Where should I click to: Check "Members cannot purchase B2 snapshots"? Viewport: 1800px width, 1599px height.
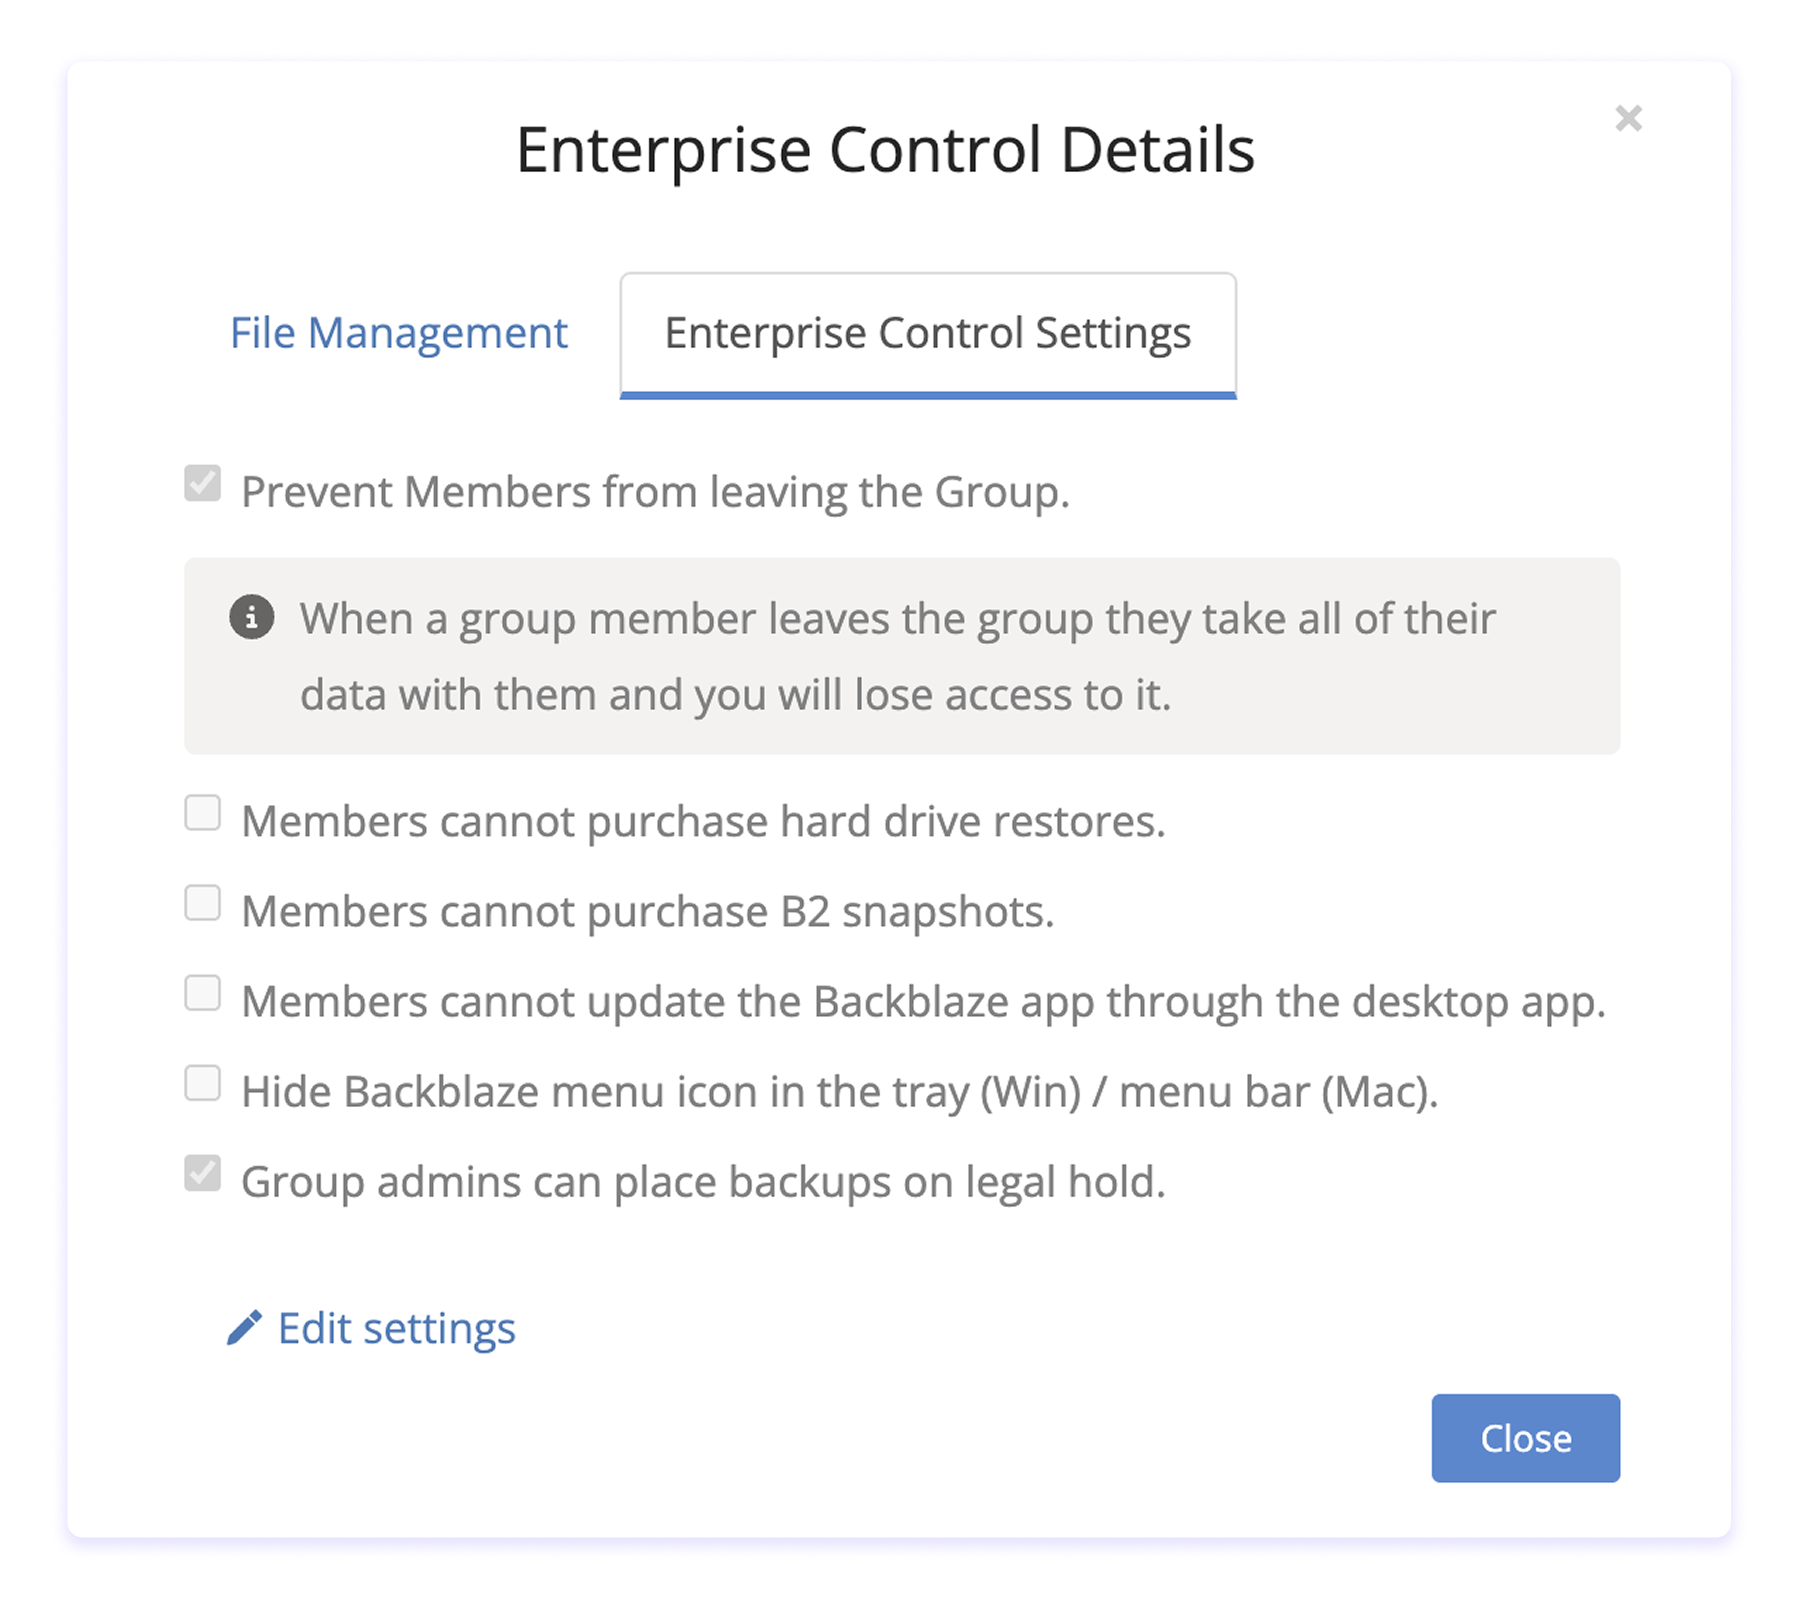point(203,904)
